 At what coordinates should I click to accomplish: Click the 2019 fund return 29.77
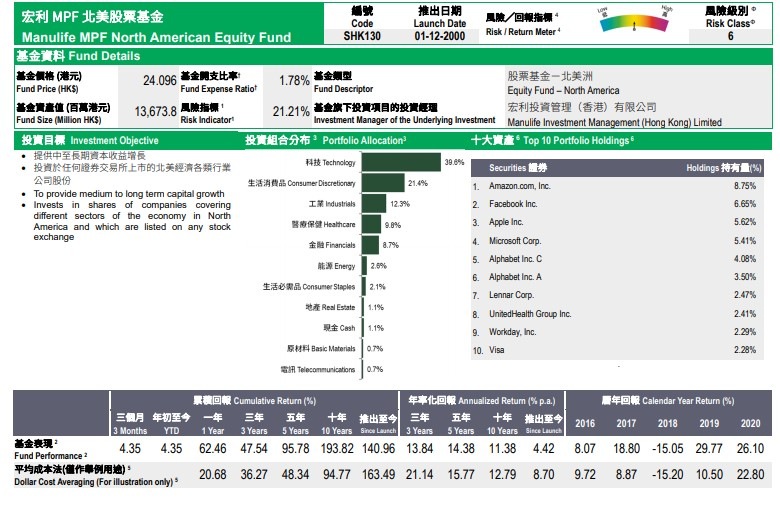pos(709,449)
